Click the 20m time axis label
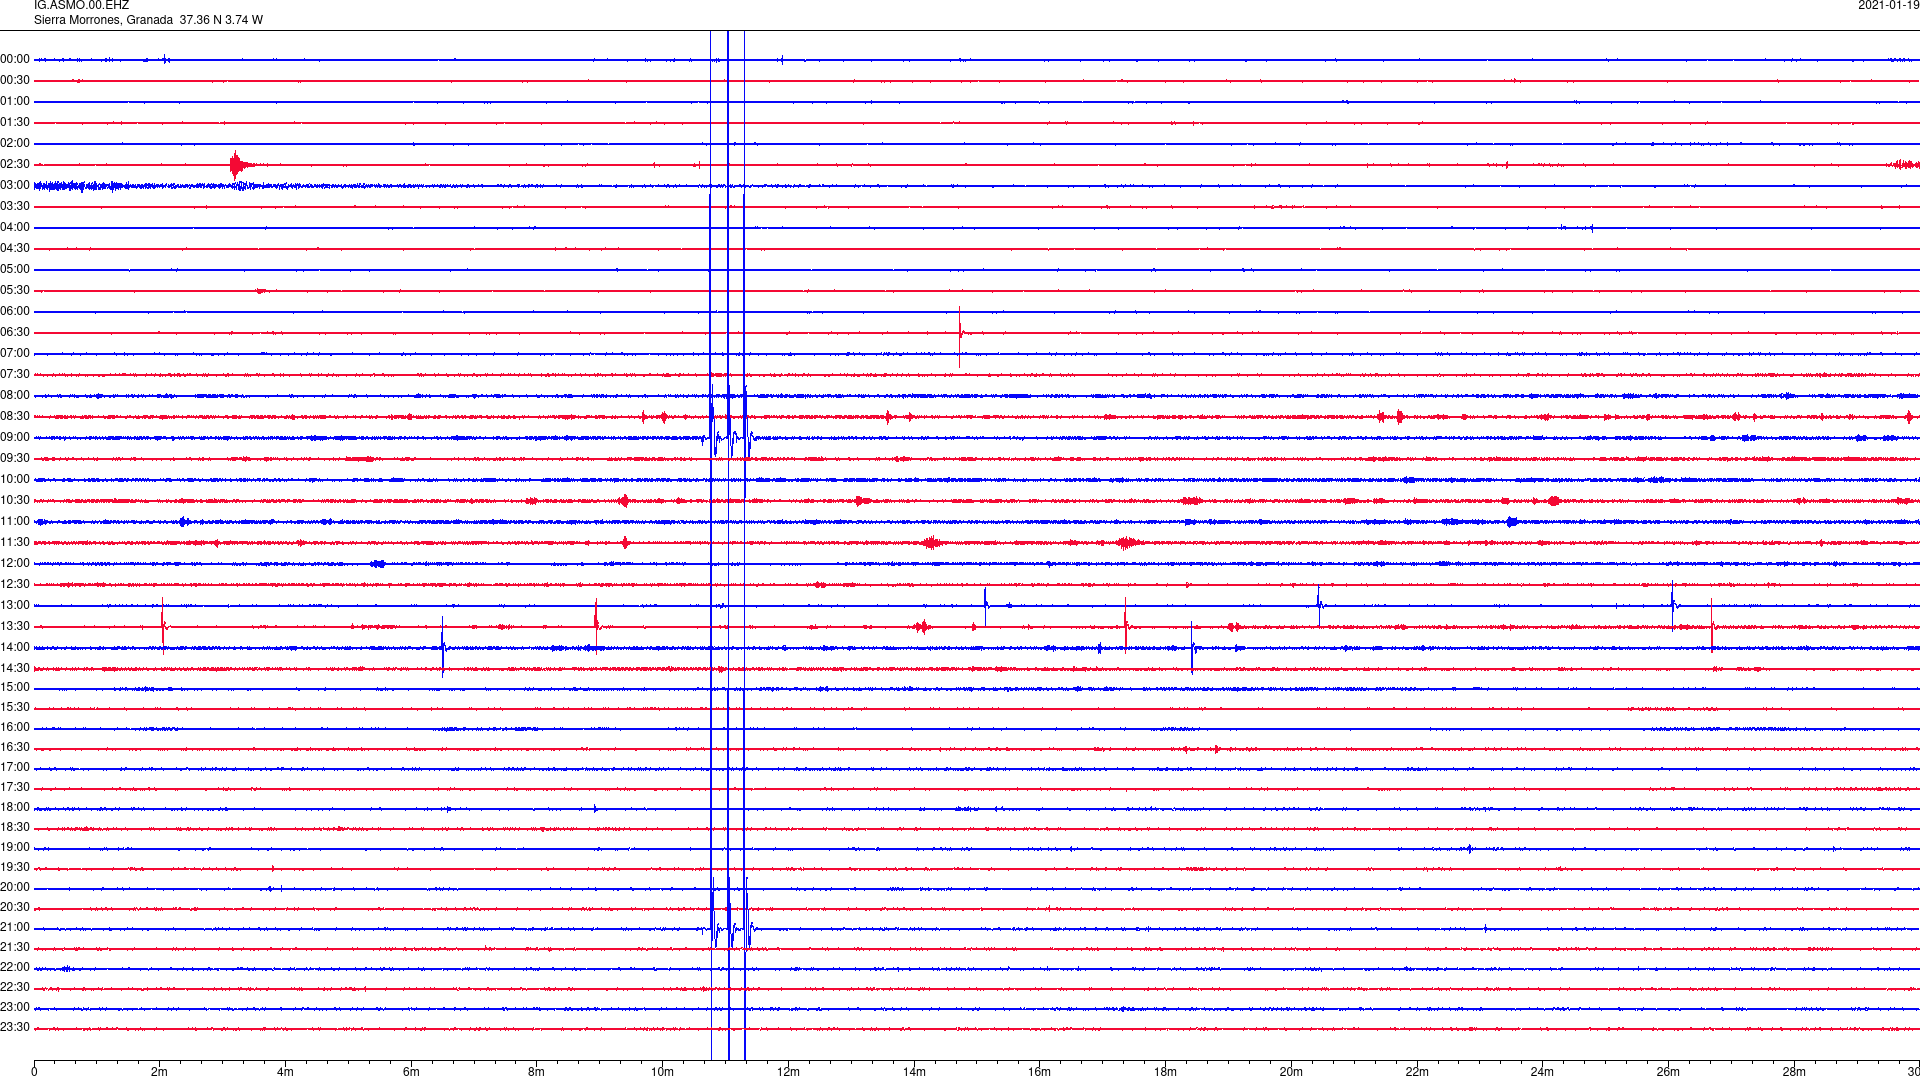The height and width of the screenshot is (1080, 1920). pyautogui.click(x=1291, y=1073)
